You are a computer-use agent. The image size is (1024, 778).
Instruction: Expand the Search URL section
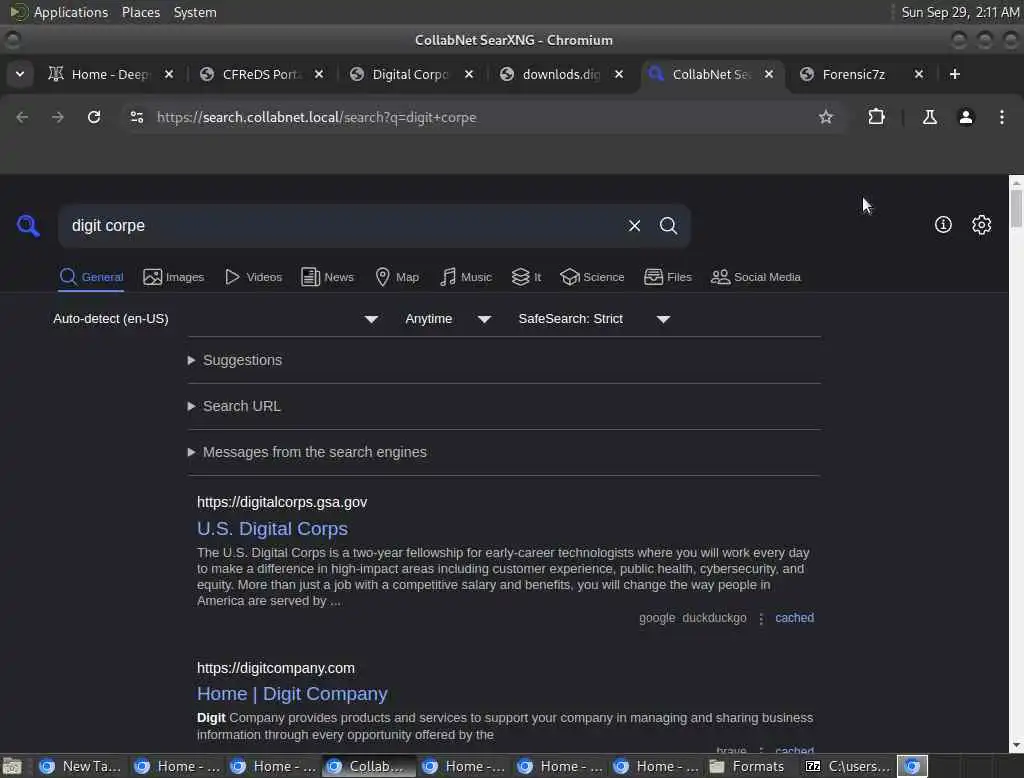point(234,406)
